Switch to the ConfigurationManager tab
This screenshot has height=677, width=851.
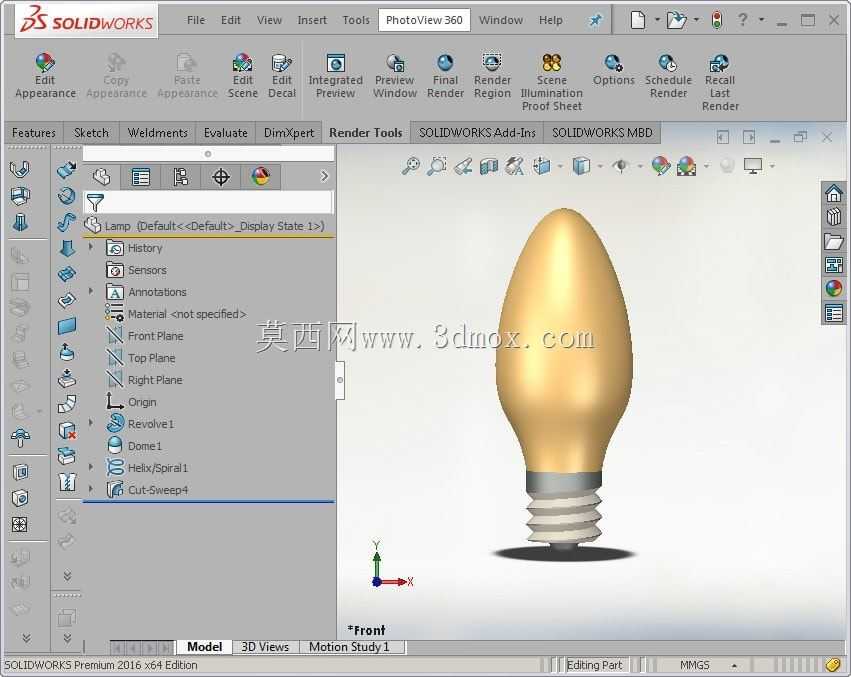(x=180, y=177)
